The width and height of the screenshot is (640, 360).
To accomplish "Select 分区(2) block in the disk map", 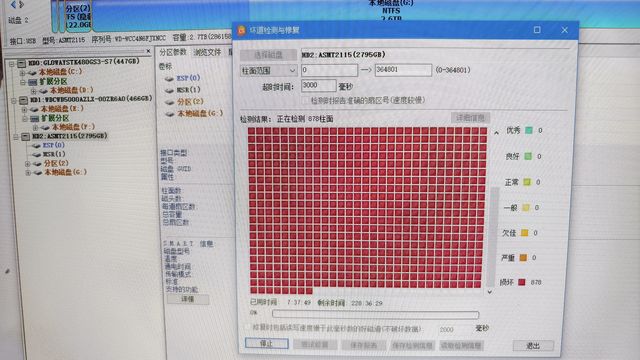I will 78,16.
